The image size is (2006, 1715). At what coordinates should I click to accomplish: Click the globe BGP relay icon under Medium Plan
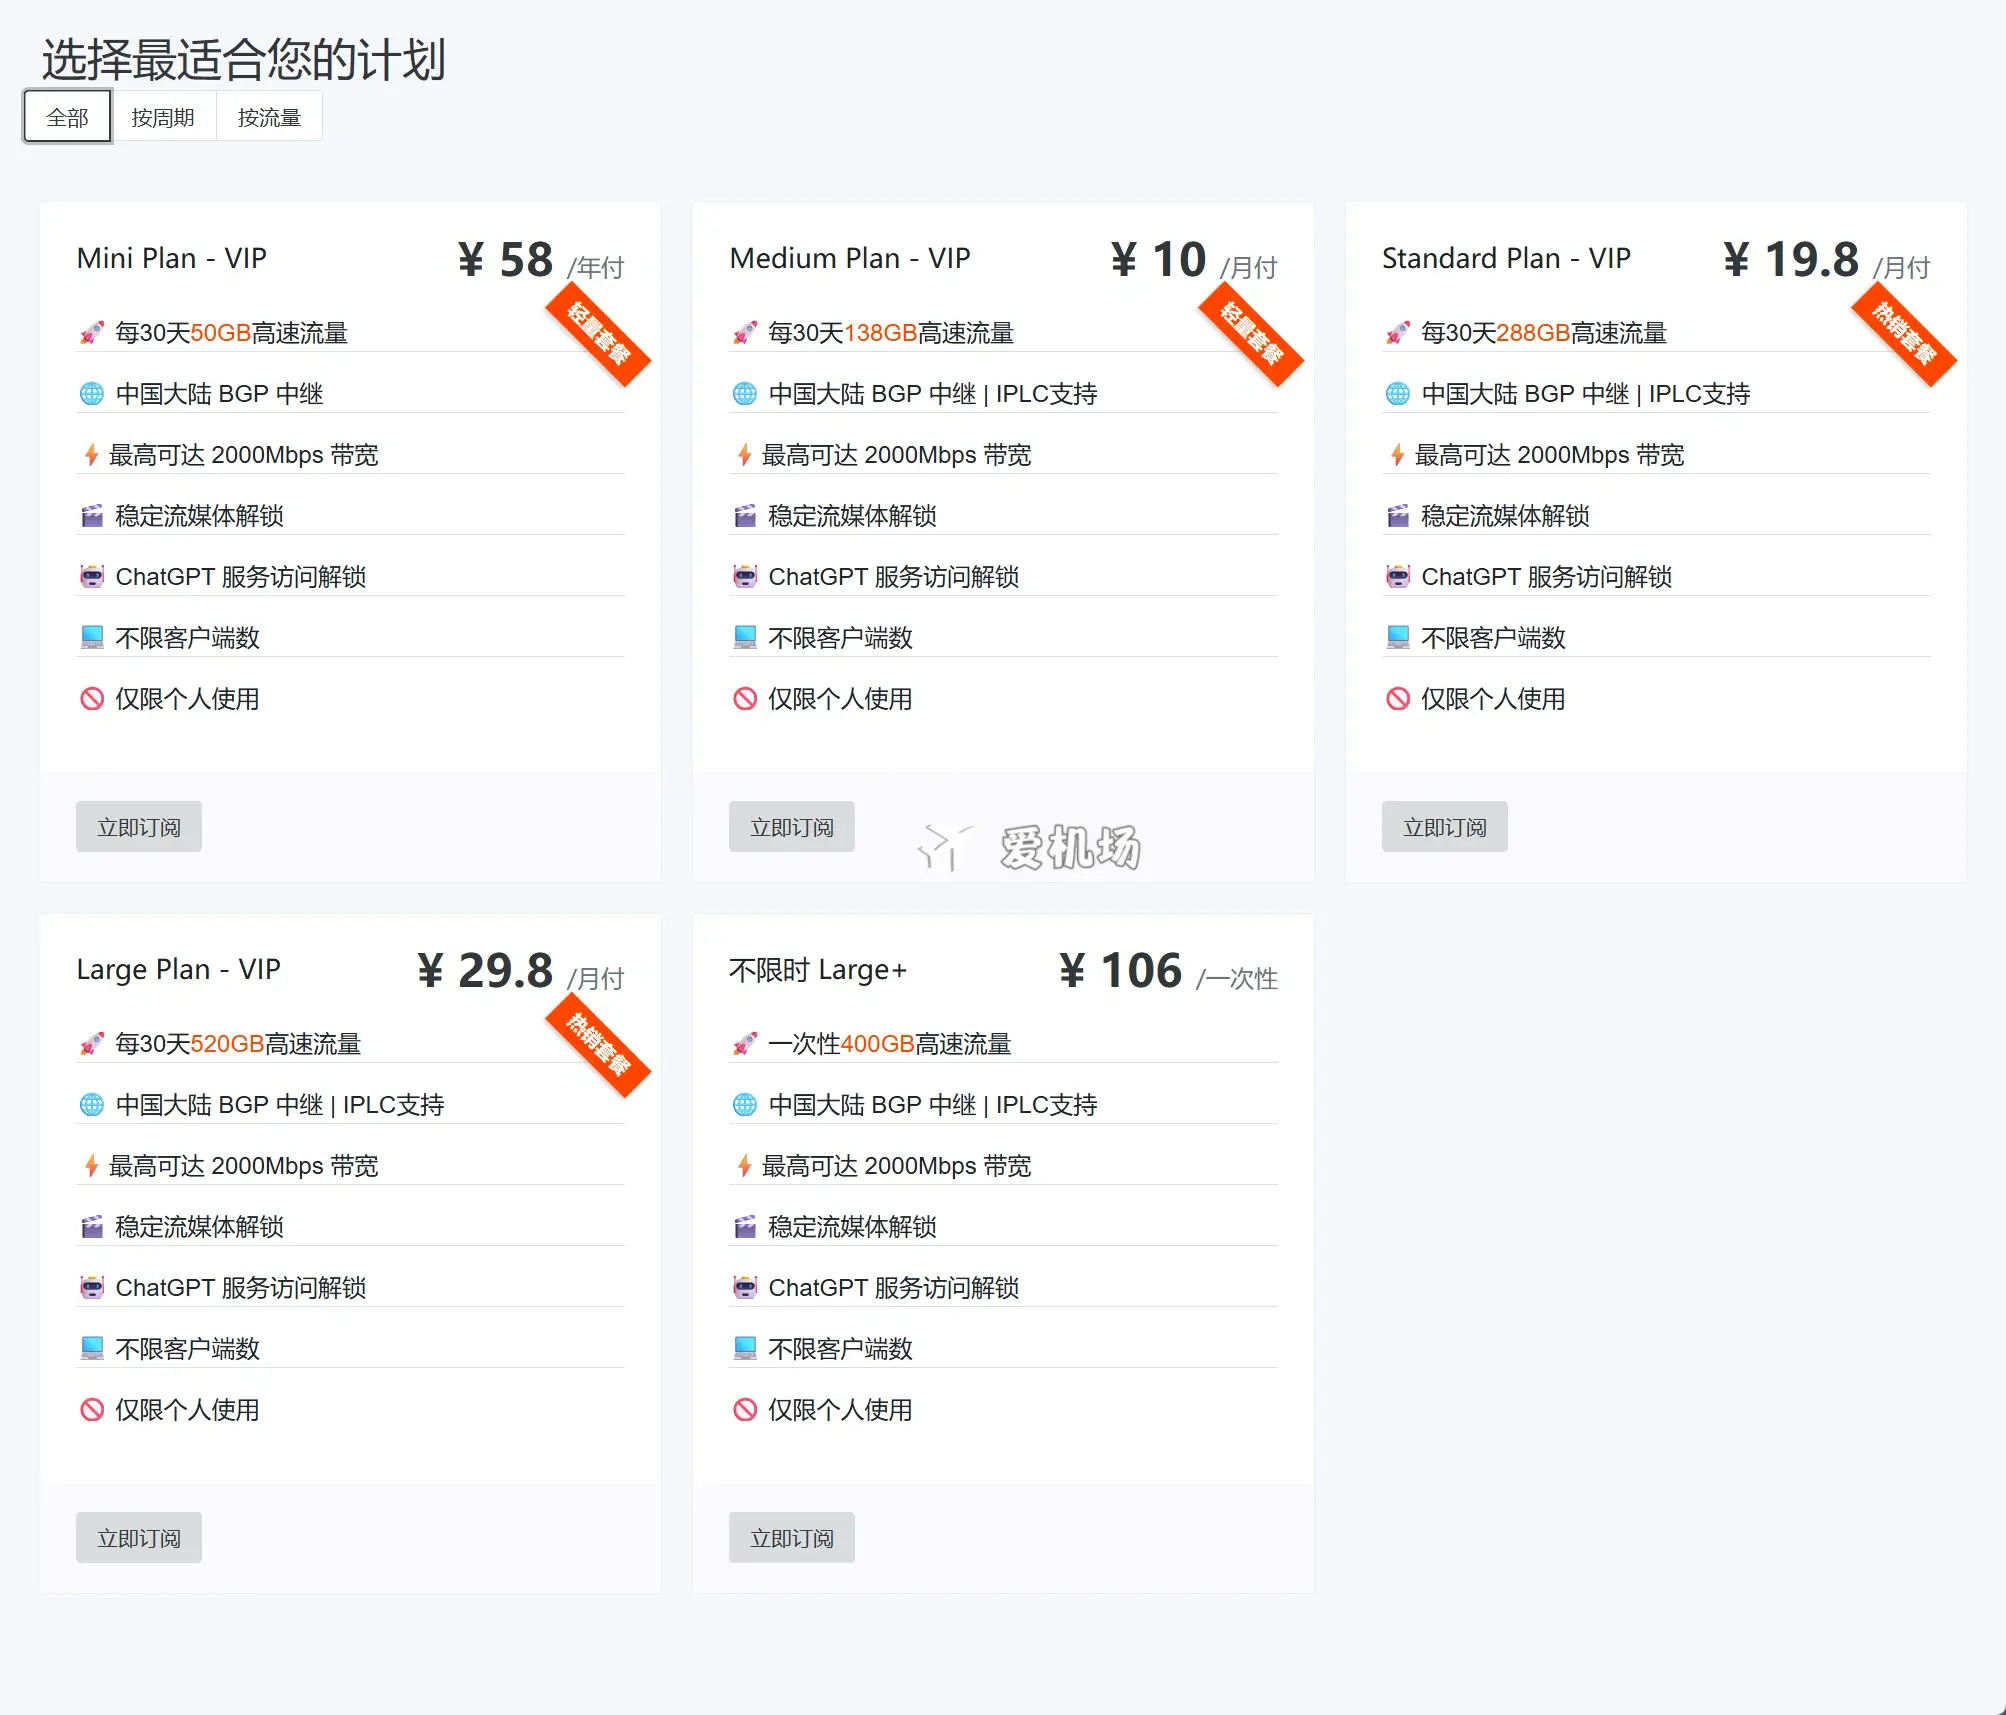click(744, 393)
